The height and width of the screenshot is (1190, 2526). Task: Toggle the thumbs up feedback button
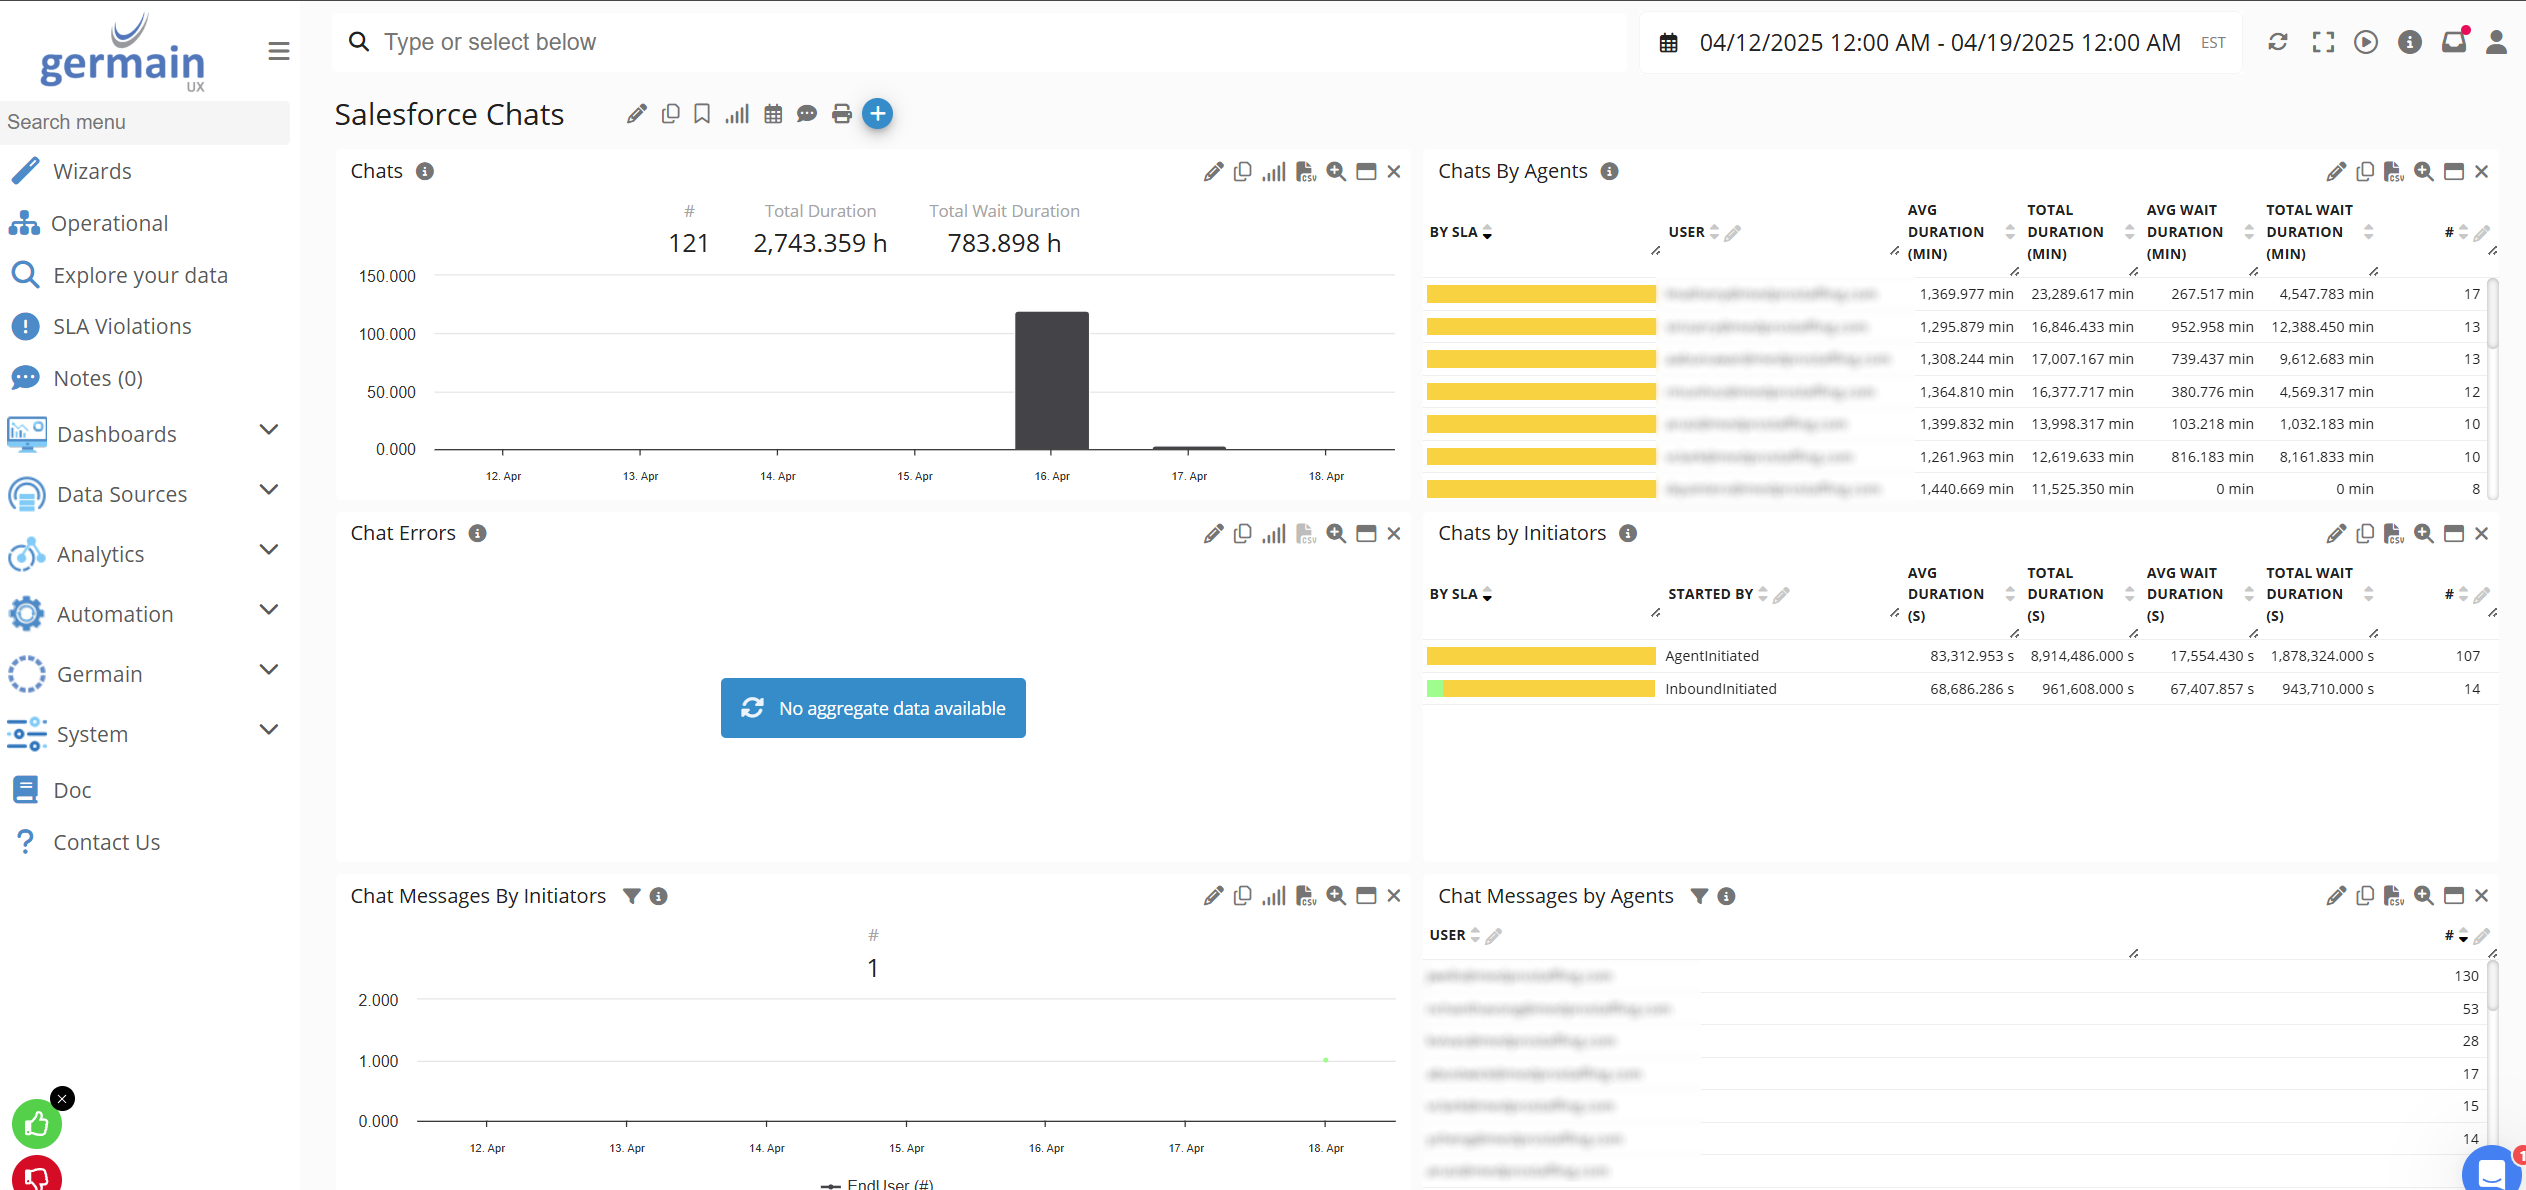pos(36,1123)
